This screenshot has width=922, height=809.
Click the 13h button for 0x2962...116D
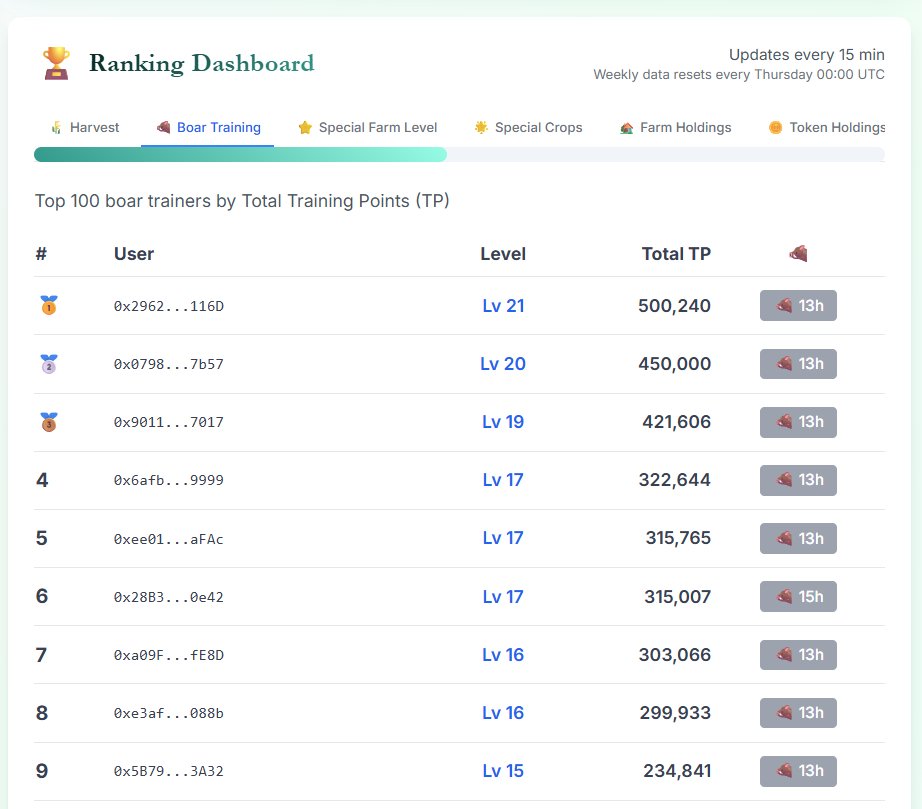point(798,306)
